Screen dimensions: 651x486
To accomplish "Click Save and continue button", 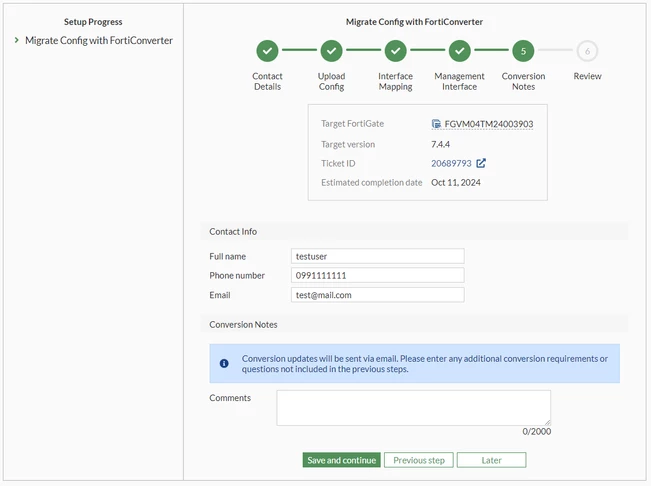I will point(342,460).
